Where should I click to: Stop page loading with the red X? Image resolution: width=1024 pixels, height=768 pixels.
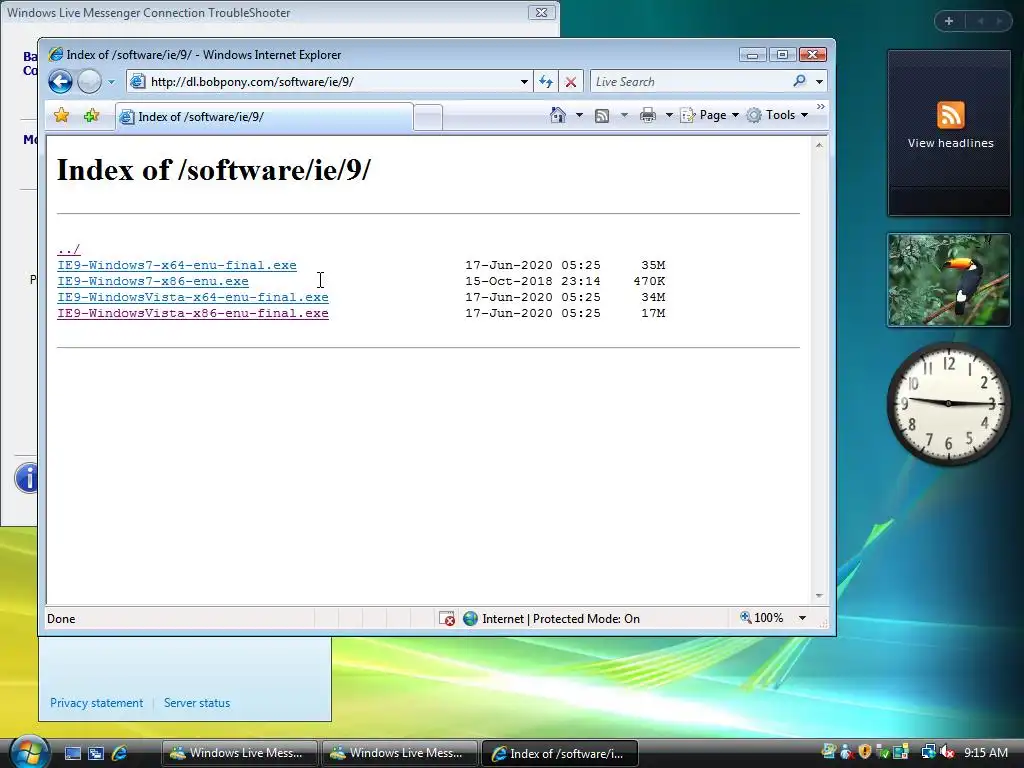click(x=571, y=82)
